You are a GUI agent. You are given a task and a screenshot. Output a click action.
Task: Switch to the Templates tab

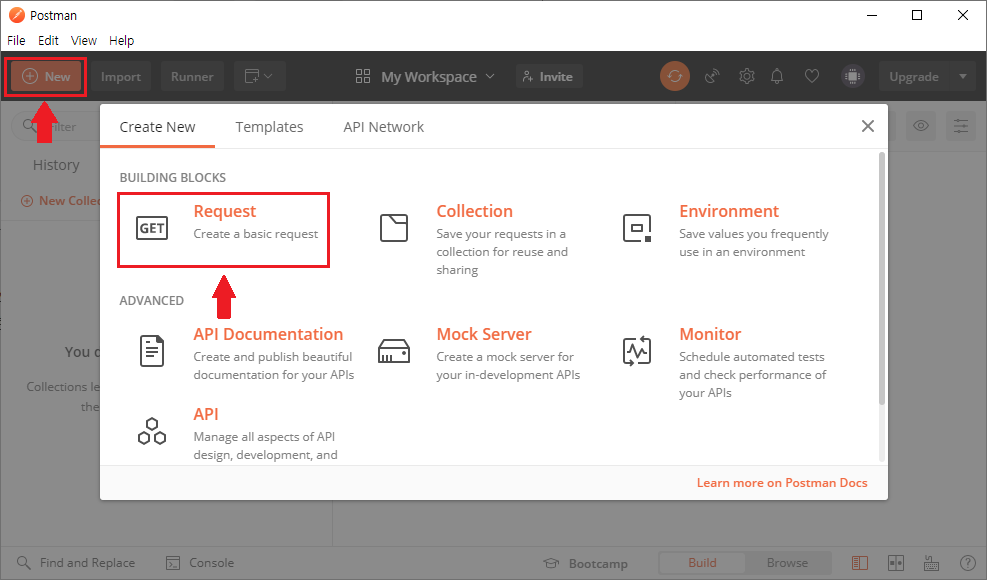click(x=269, y=127)
